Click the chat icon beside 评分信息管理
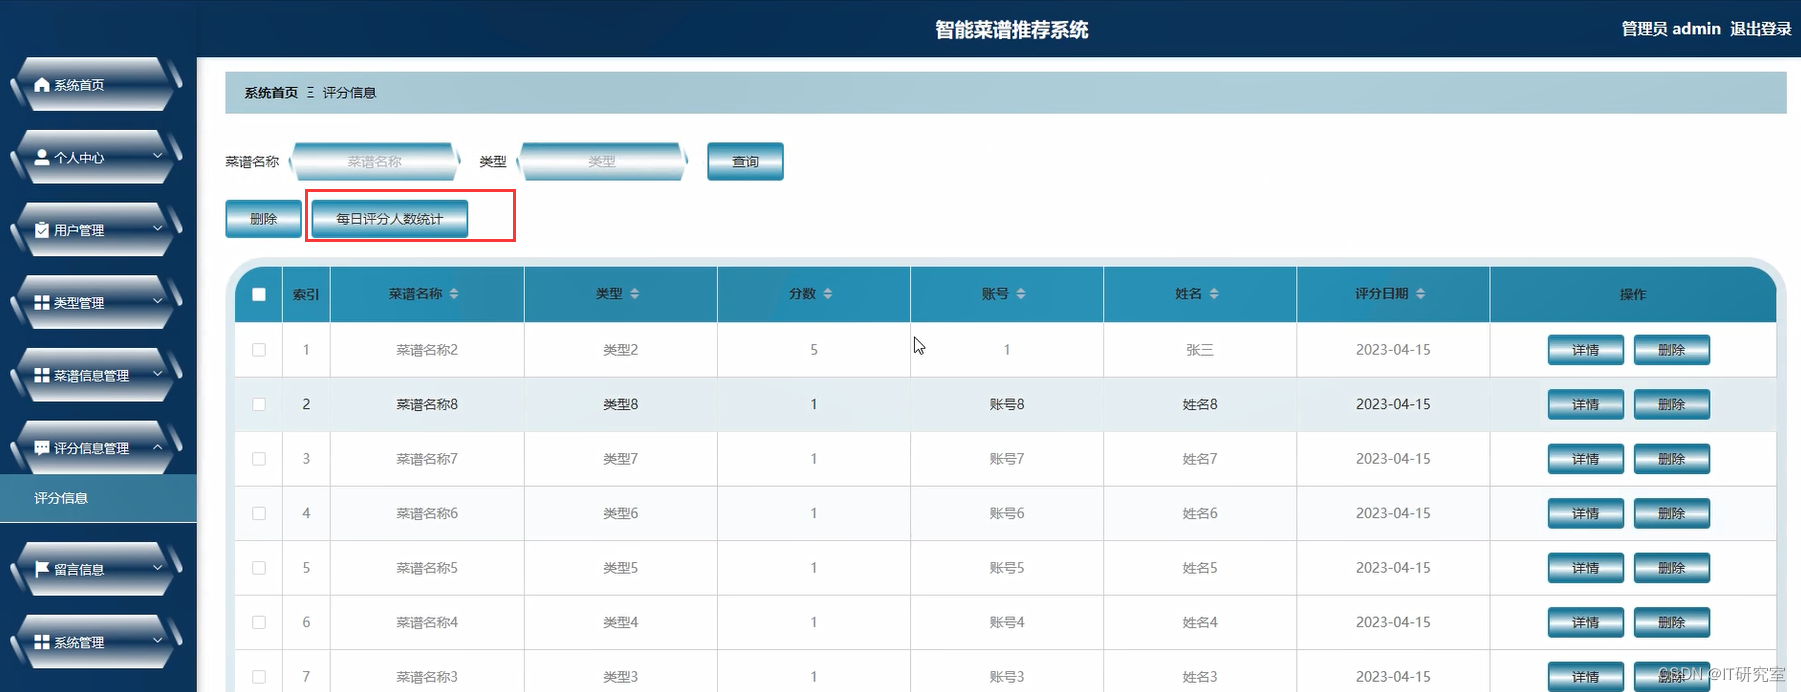Image resolution: width=1801 pixels, height=692 pixels. point(42,448)
